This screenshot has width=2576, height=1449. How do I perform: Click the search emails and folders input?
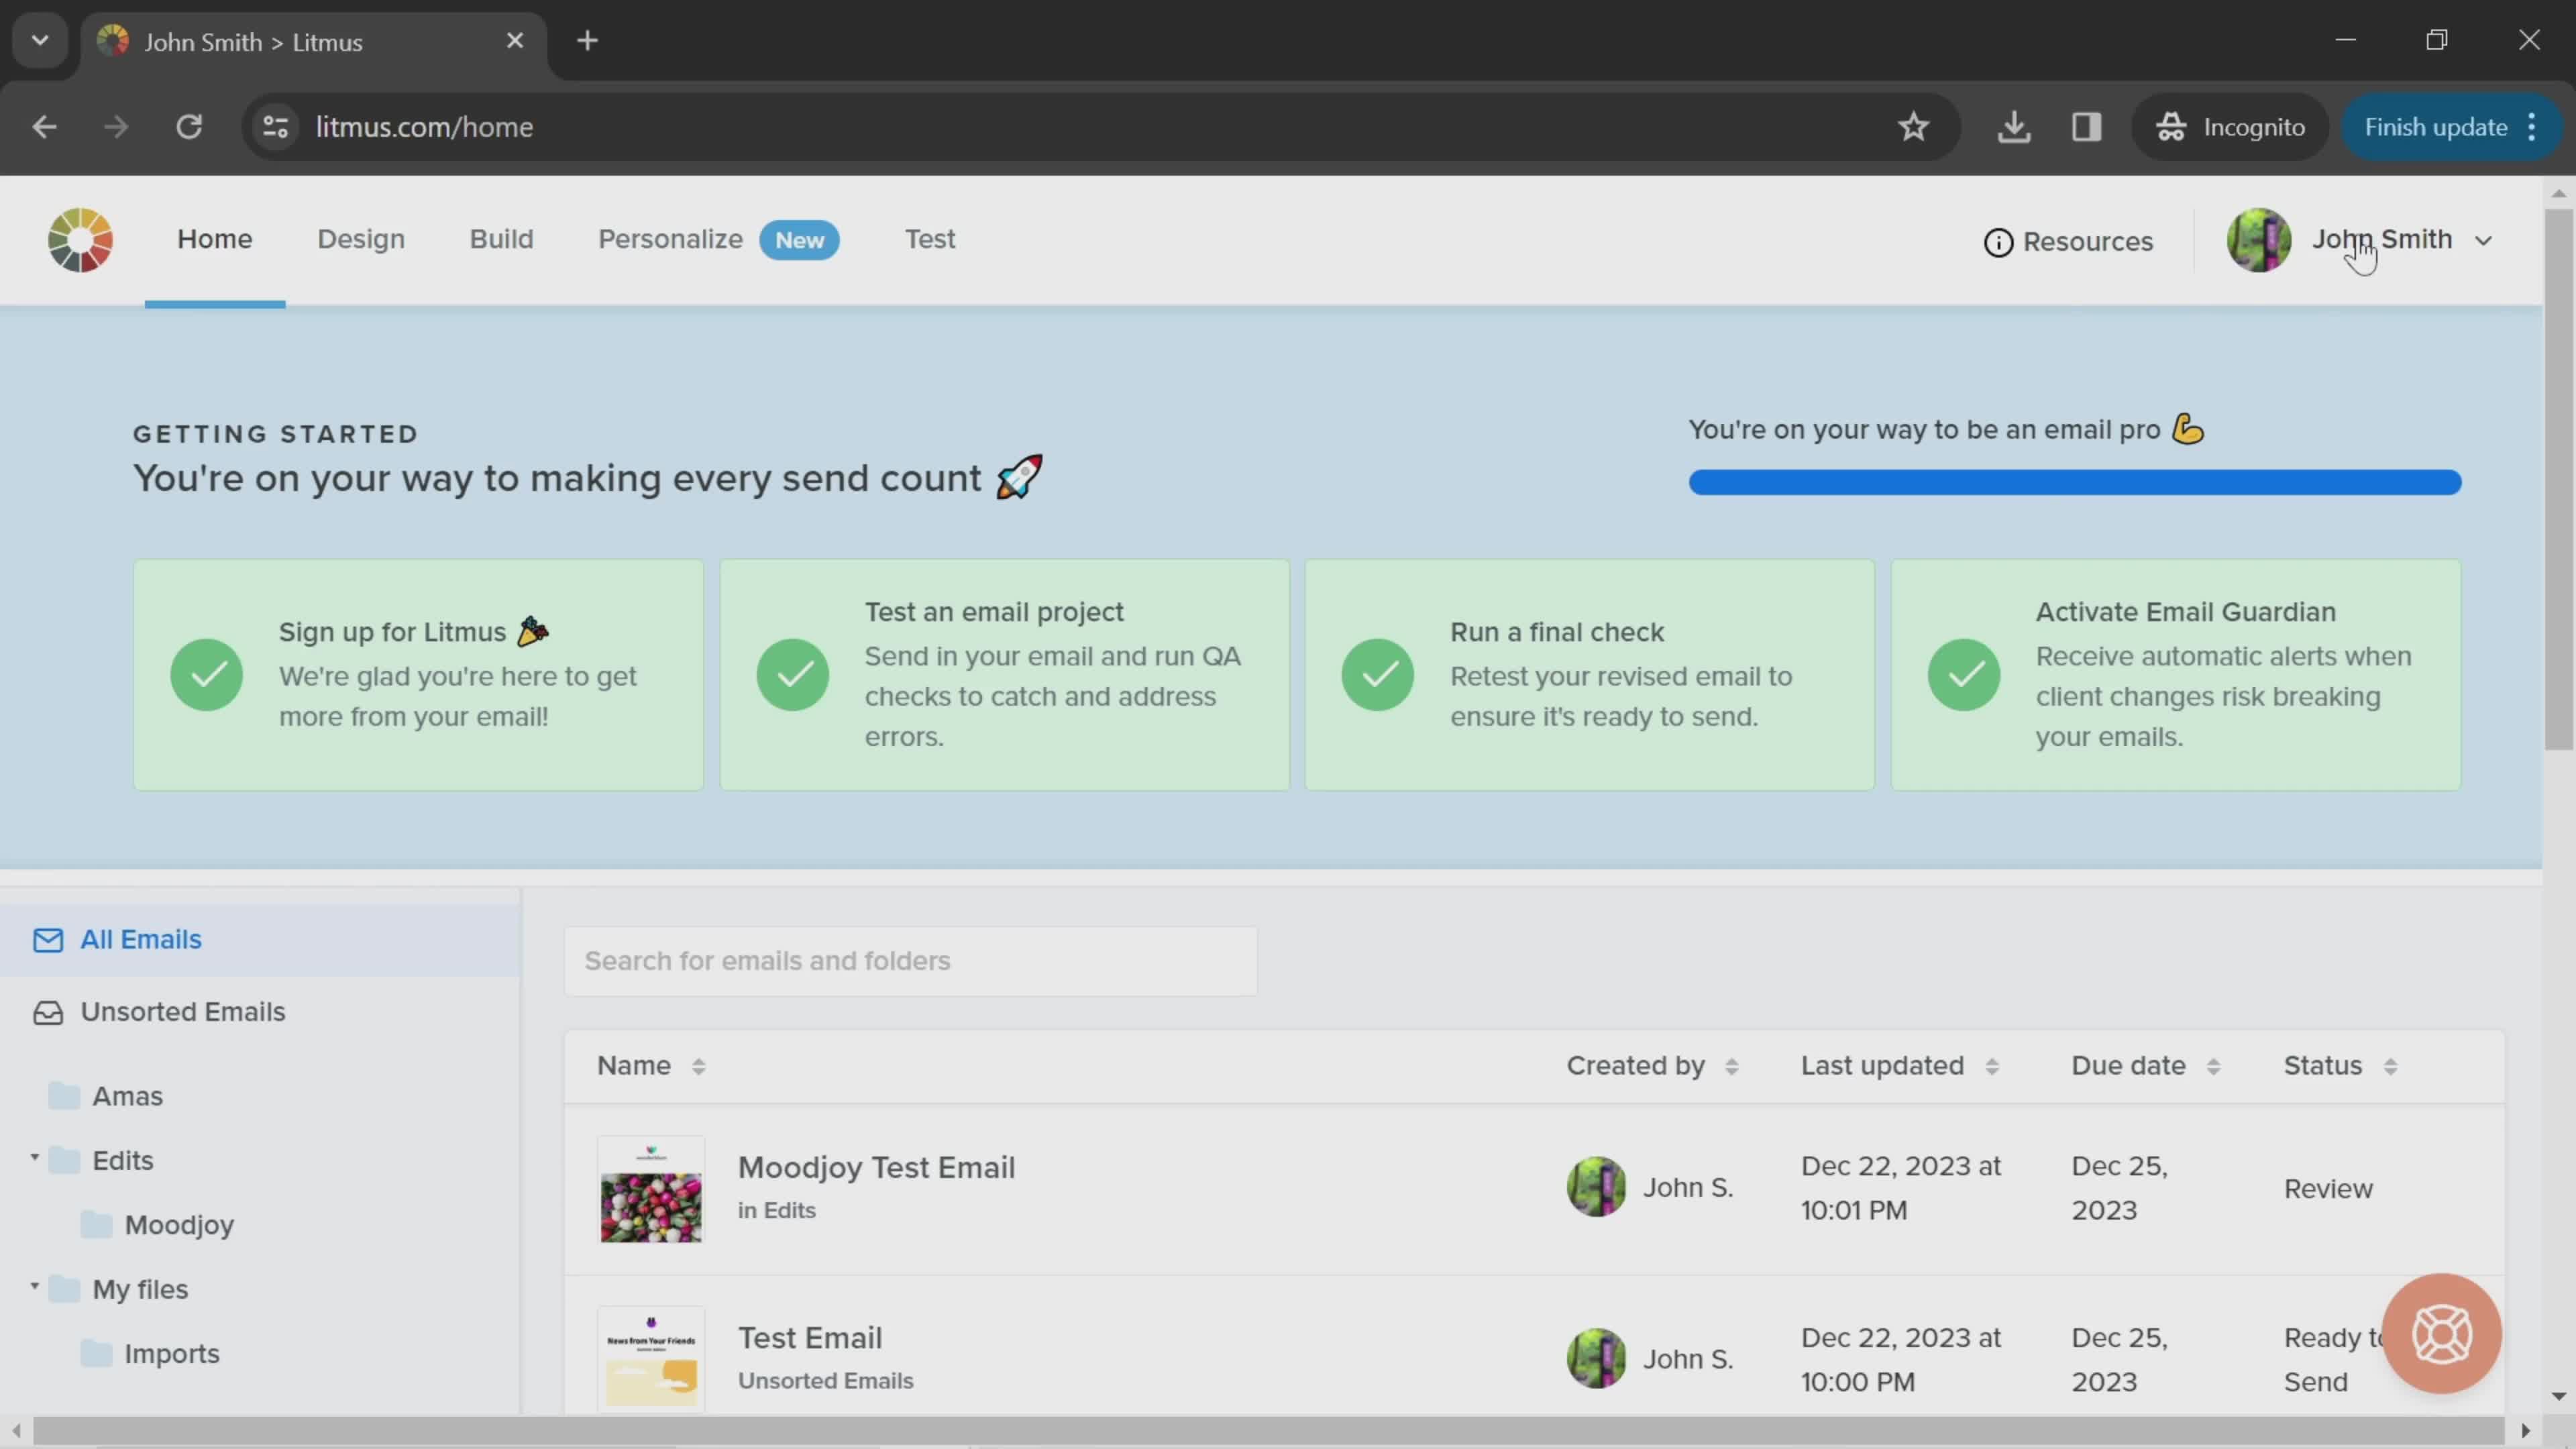click(913, 959)
